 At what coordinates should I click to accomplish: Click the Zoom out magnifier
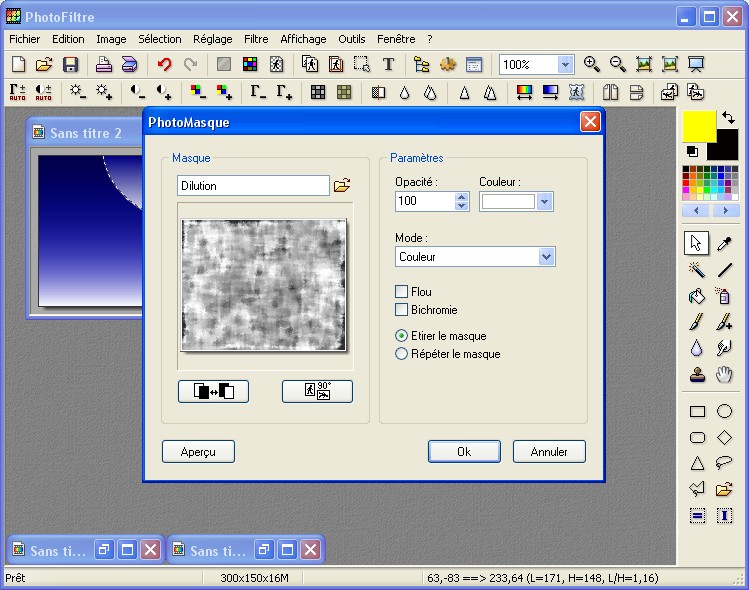(x=618, y=64)
